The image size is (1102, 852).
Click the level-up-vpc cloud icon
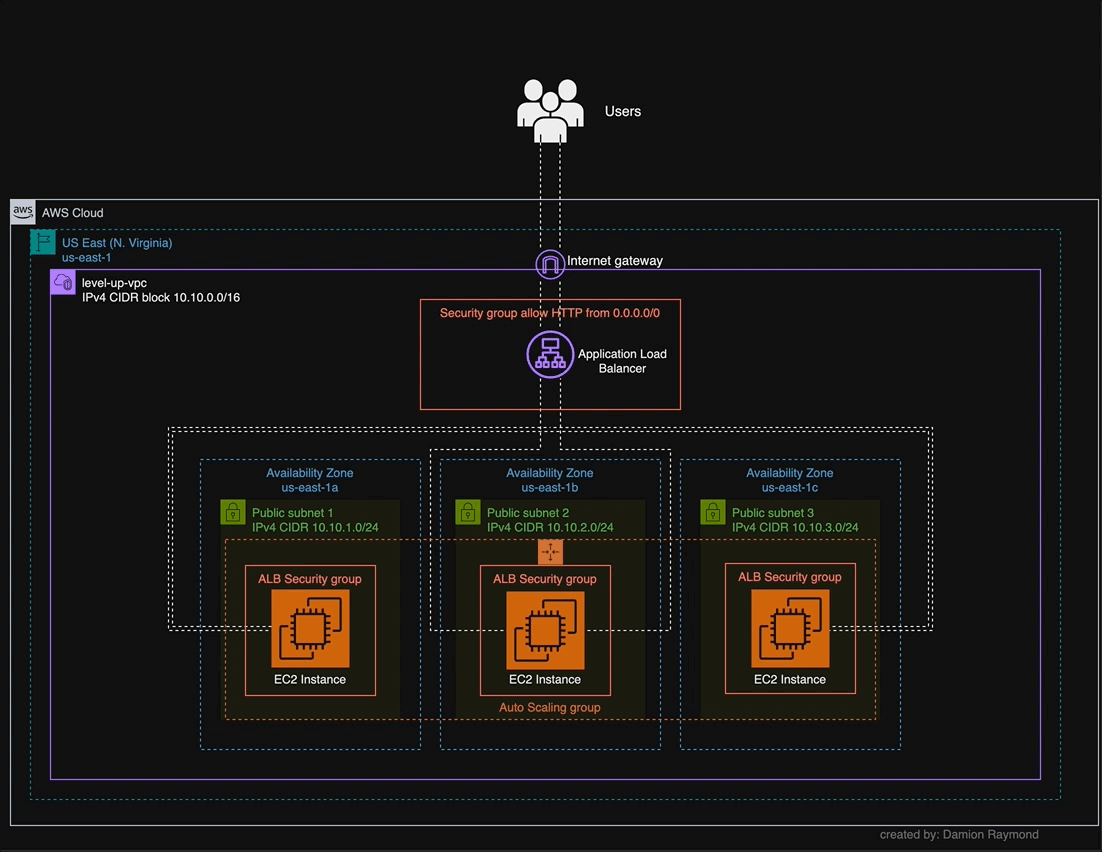pyautogui.click(x=61, y=282)
